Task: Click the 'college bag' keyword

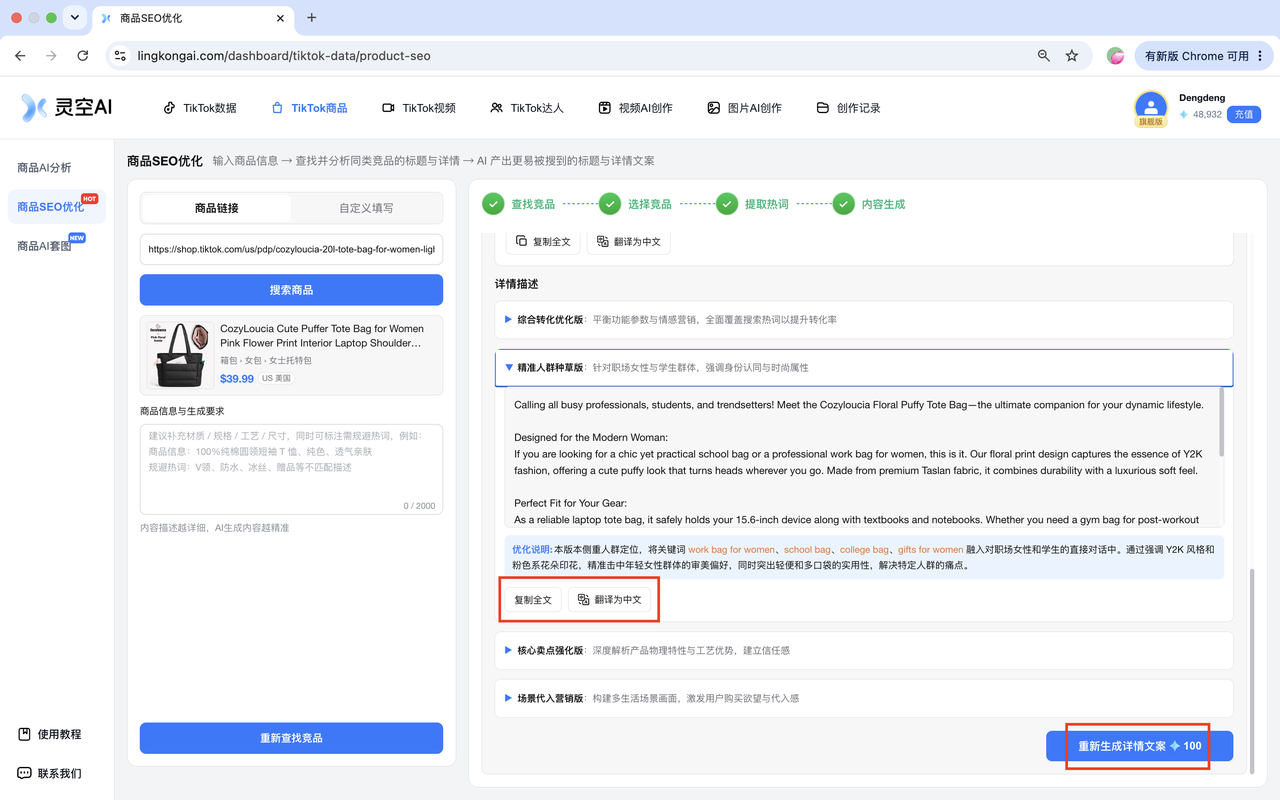Action: (865, 550)
